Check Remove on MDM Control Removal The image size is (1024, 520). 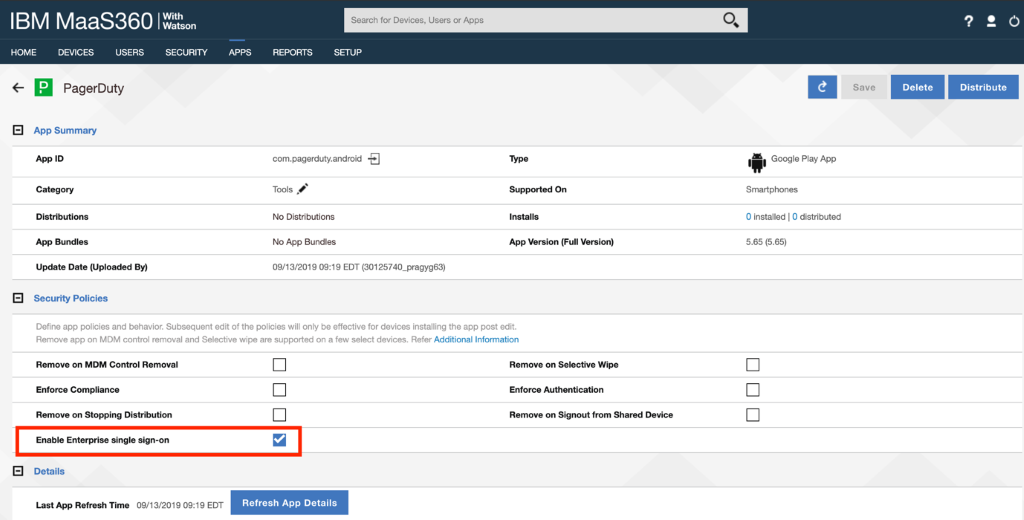click(280, 365)
